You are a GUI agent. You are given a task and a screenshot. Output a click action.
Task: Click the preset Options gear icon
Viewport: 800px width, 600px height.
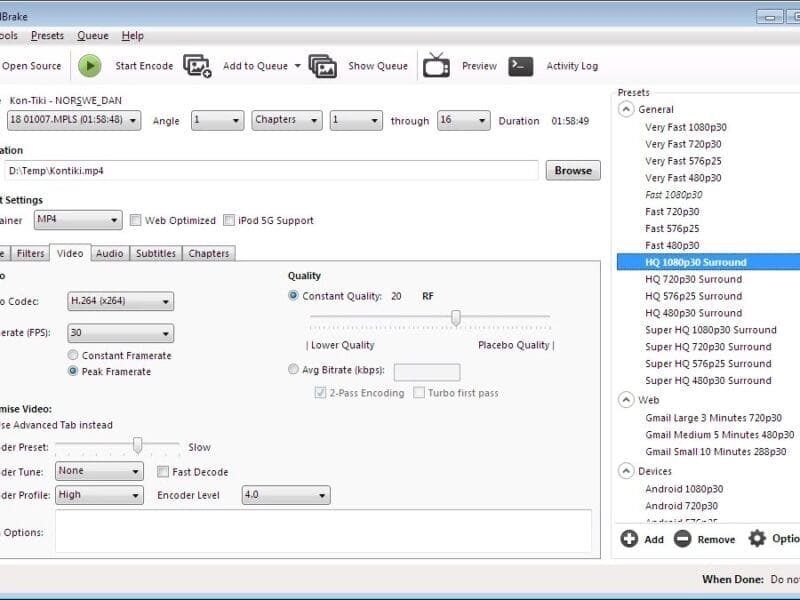coord(757,539)
